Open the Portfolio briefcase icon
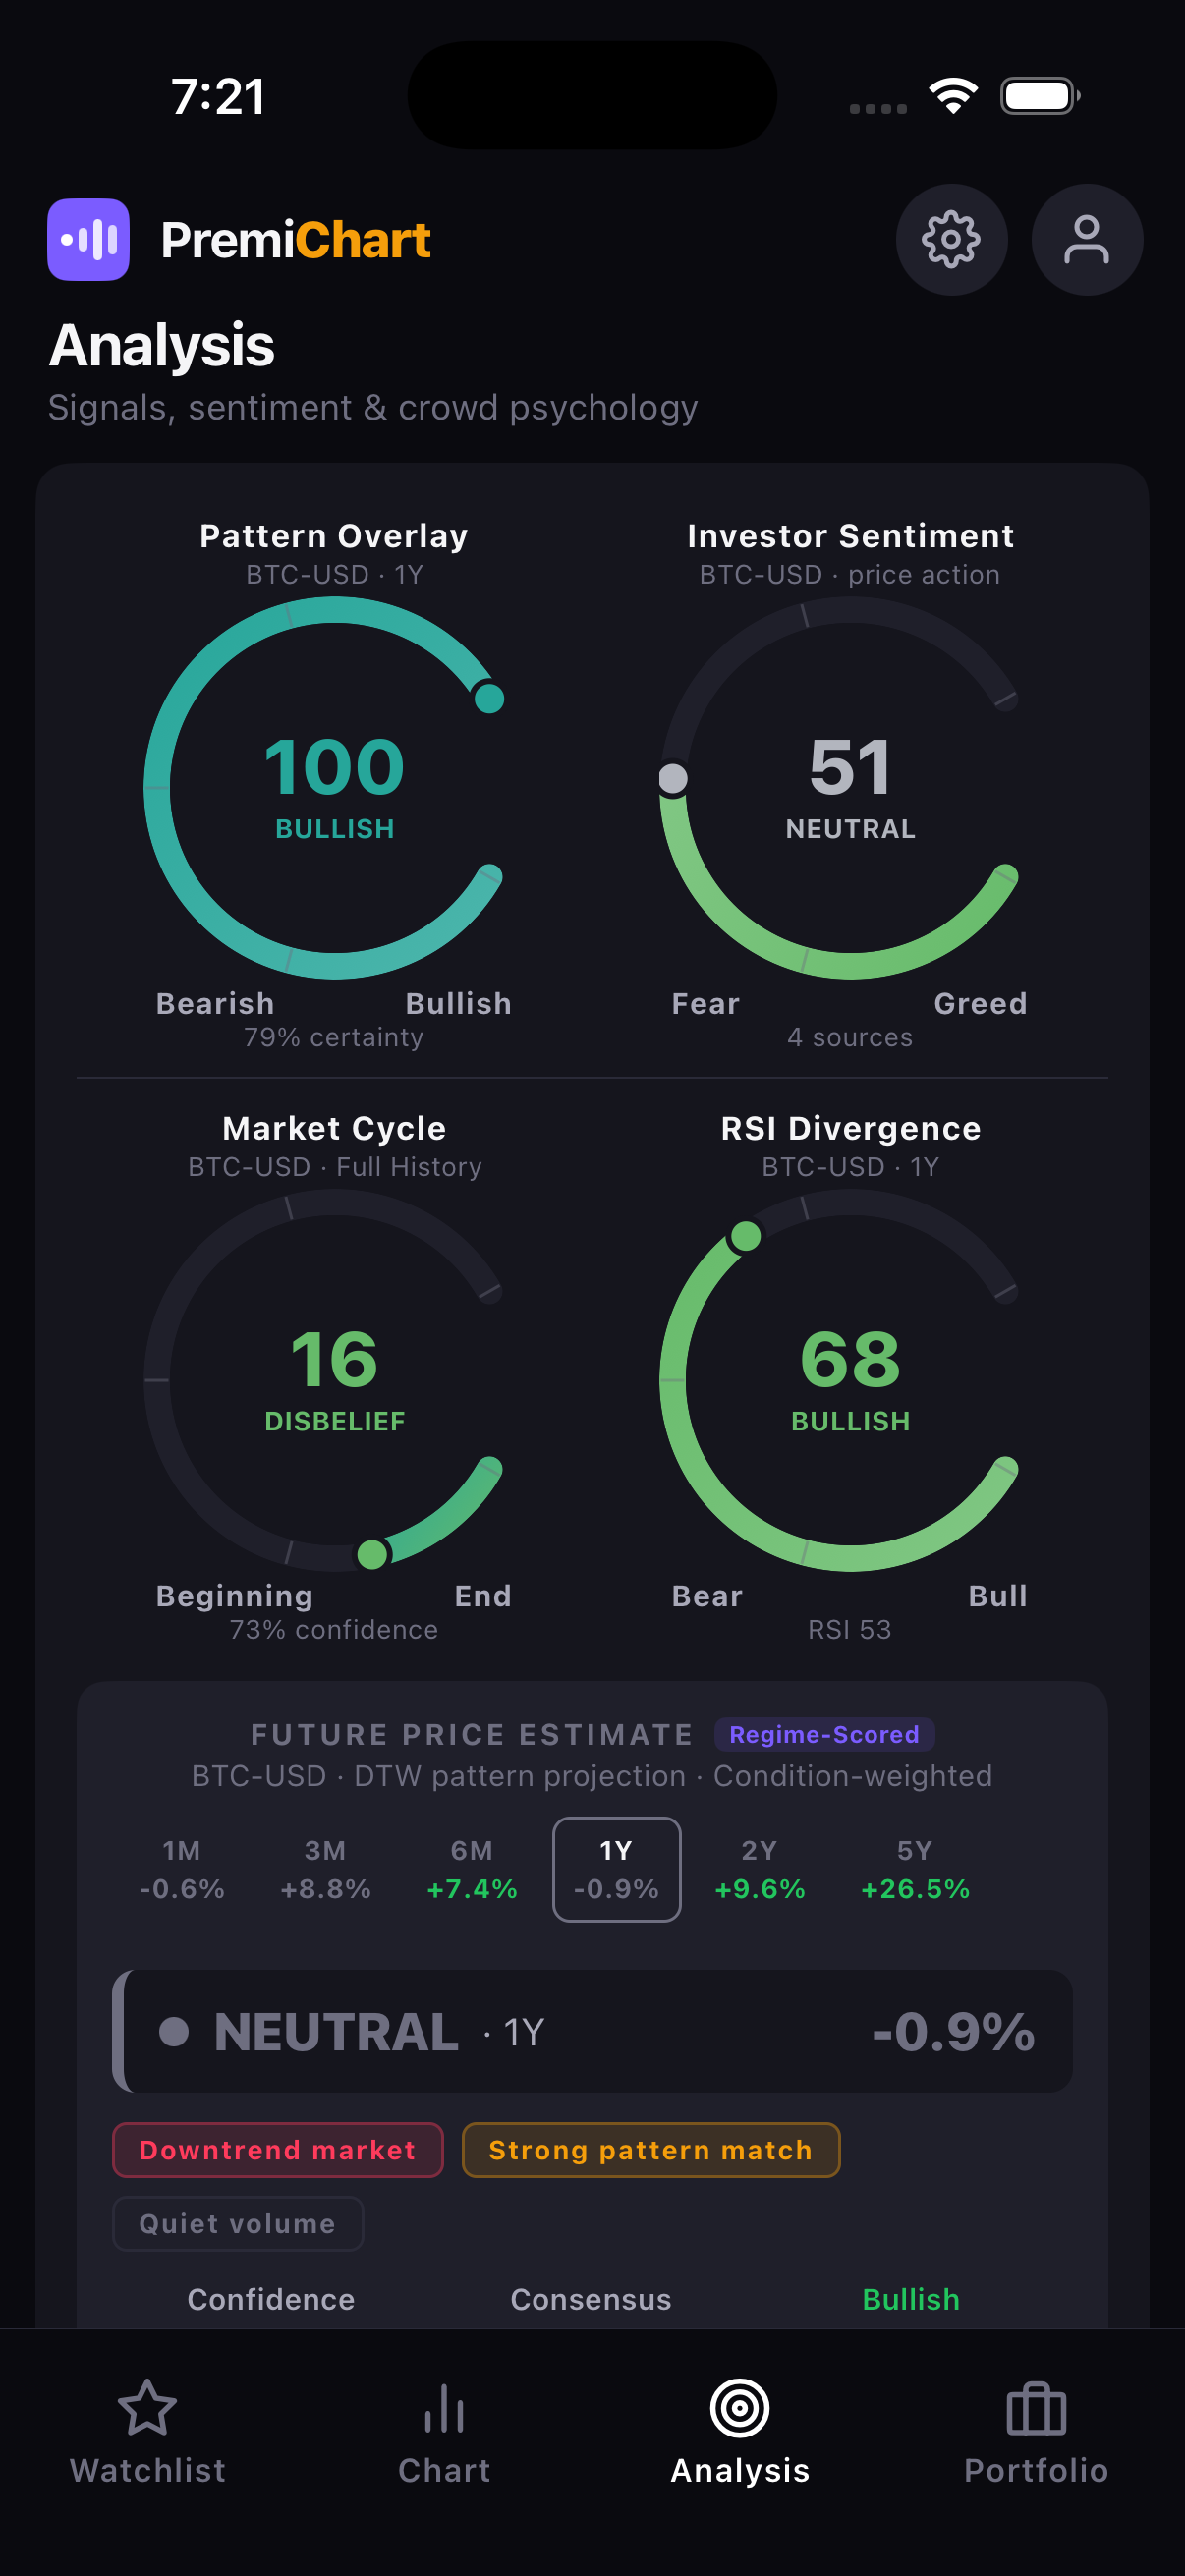Screen dimensions: 1185x2576 tap(1036, 2407)
